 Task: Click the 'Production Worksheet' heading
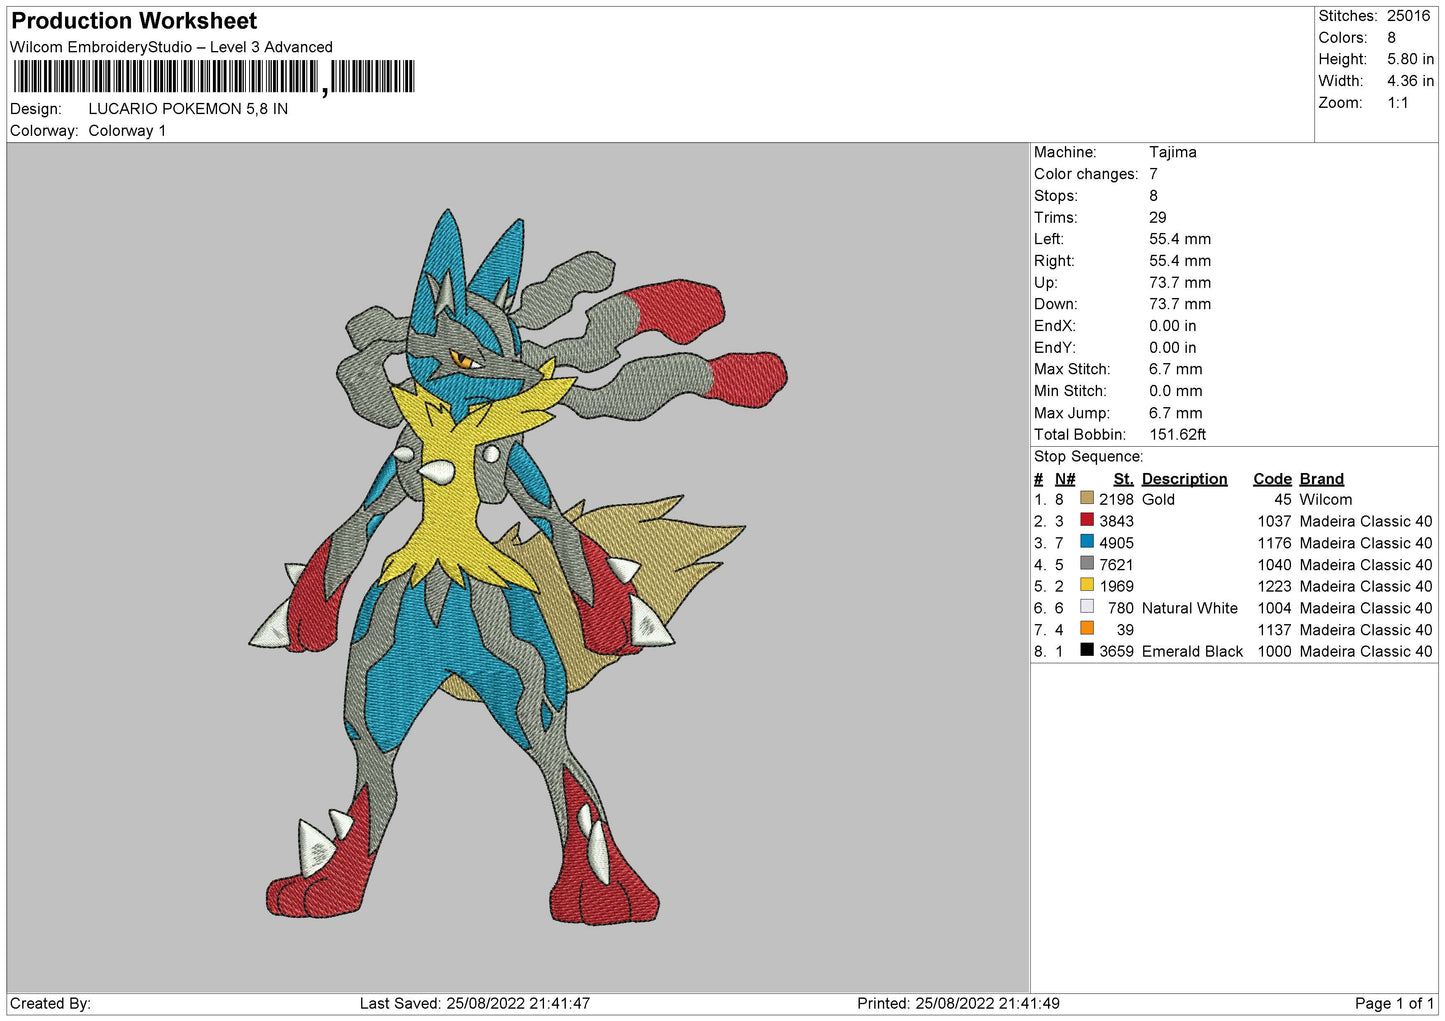(134, 21)
